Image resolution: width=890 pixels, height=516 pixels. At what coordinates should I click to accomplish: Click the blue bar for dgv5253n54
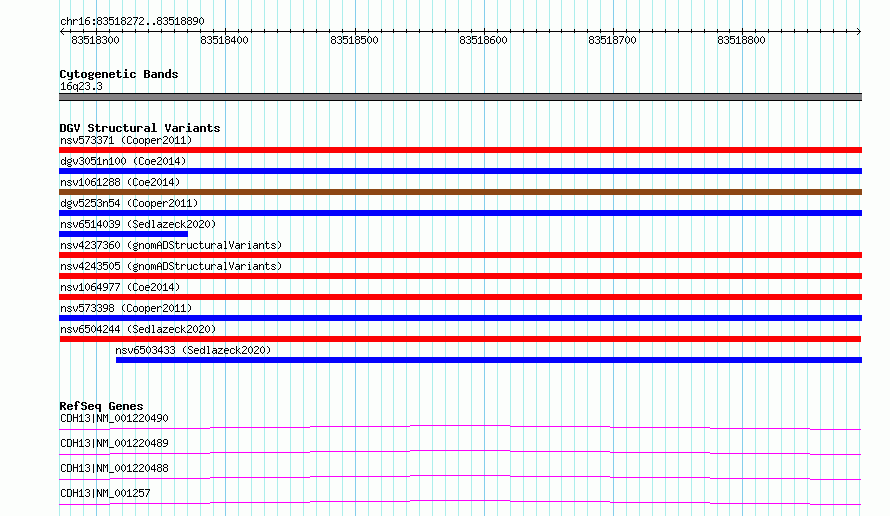[460, 213]
